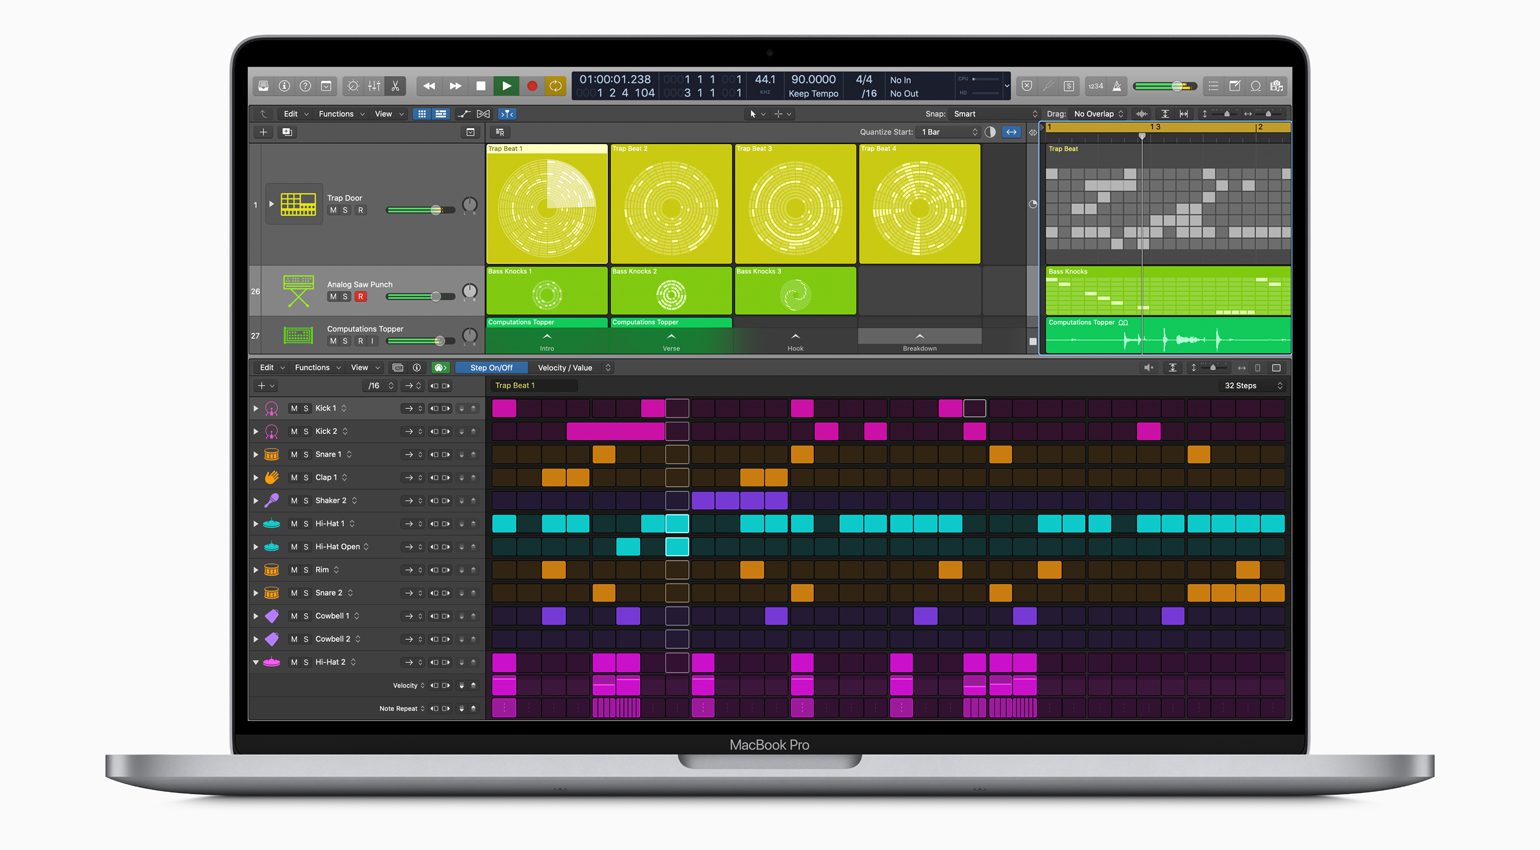Toggle the Flex bowtie icon
Image resolution: width=1540 pixels, height=850 pixels.
[x=484, y=114]
